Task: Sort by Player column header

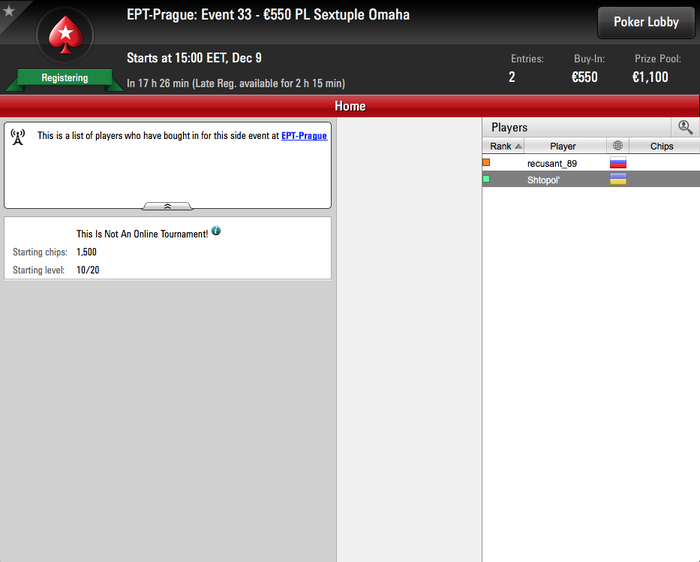Action: (565, 146)
